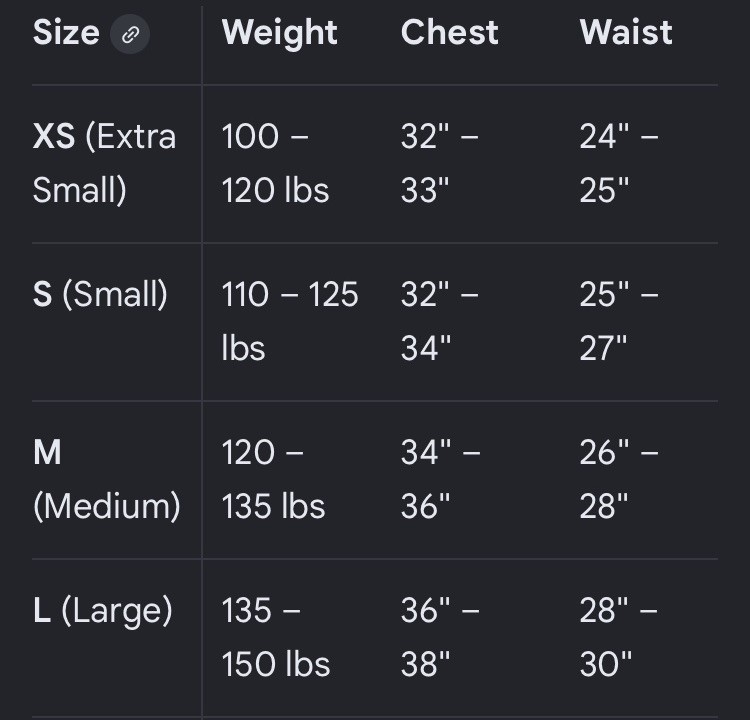Click the 32" – 34" chest cell

click(x=440, y=321)
